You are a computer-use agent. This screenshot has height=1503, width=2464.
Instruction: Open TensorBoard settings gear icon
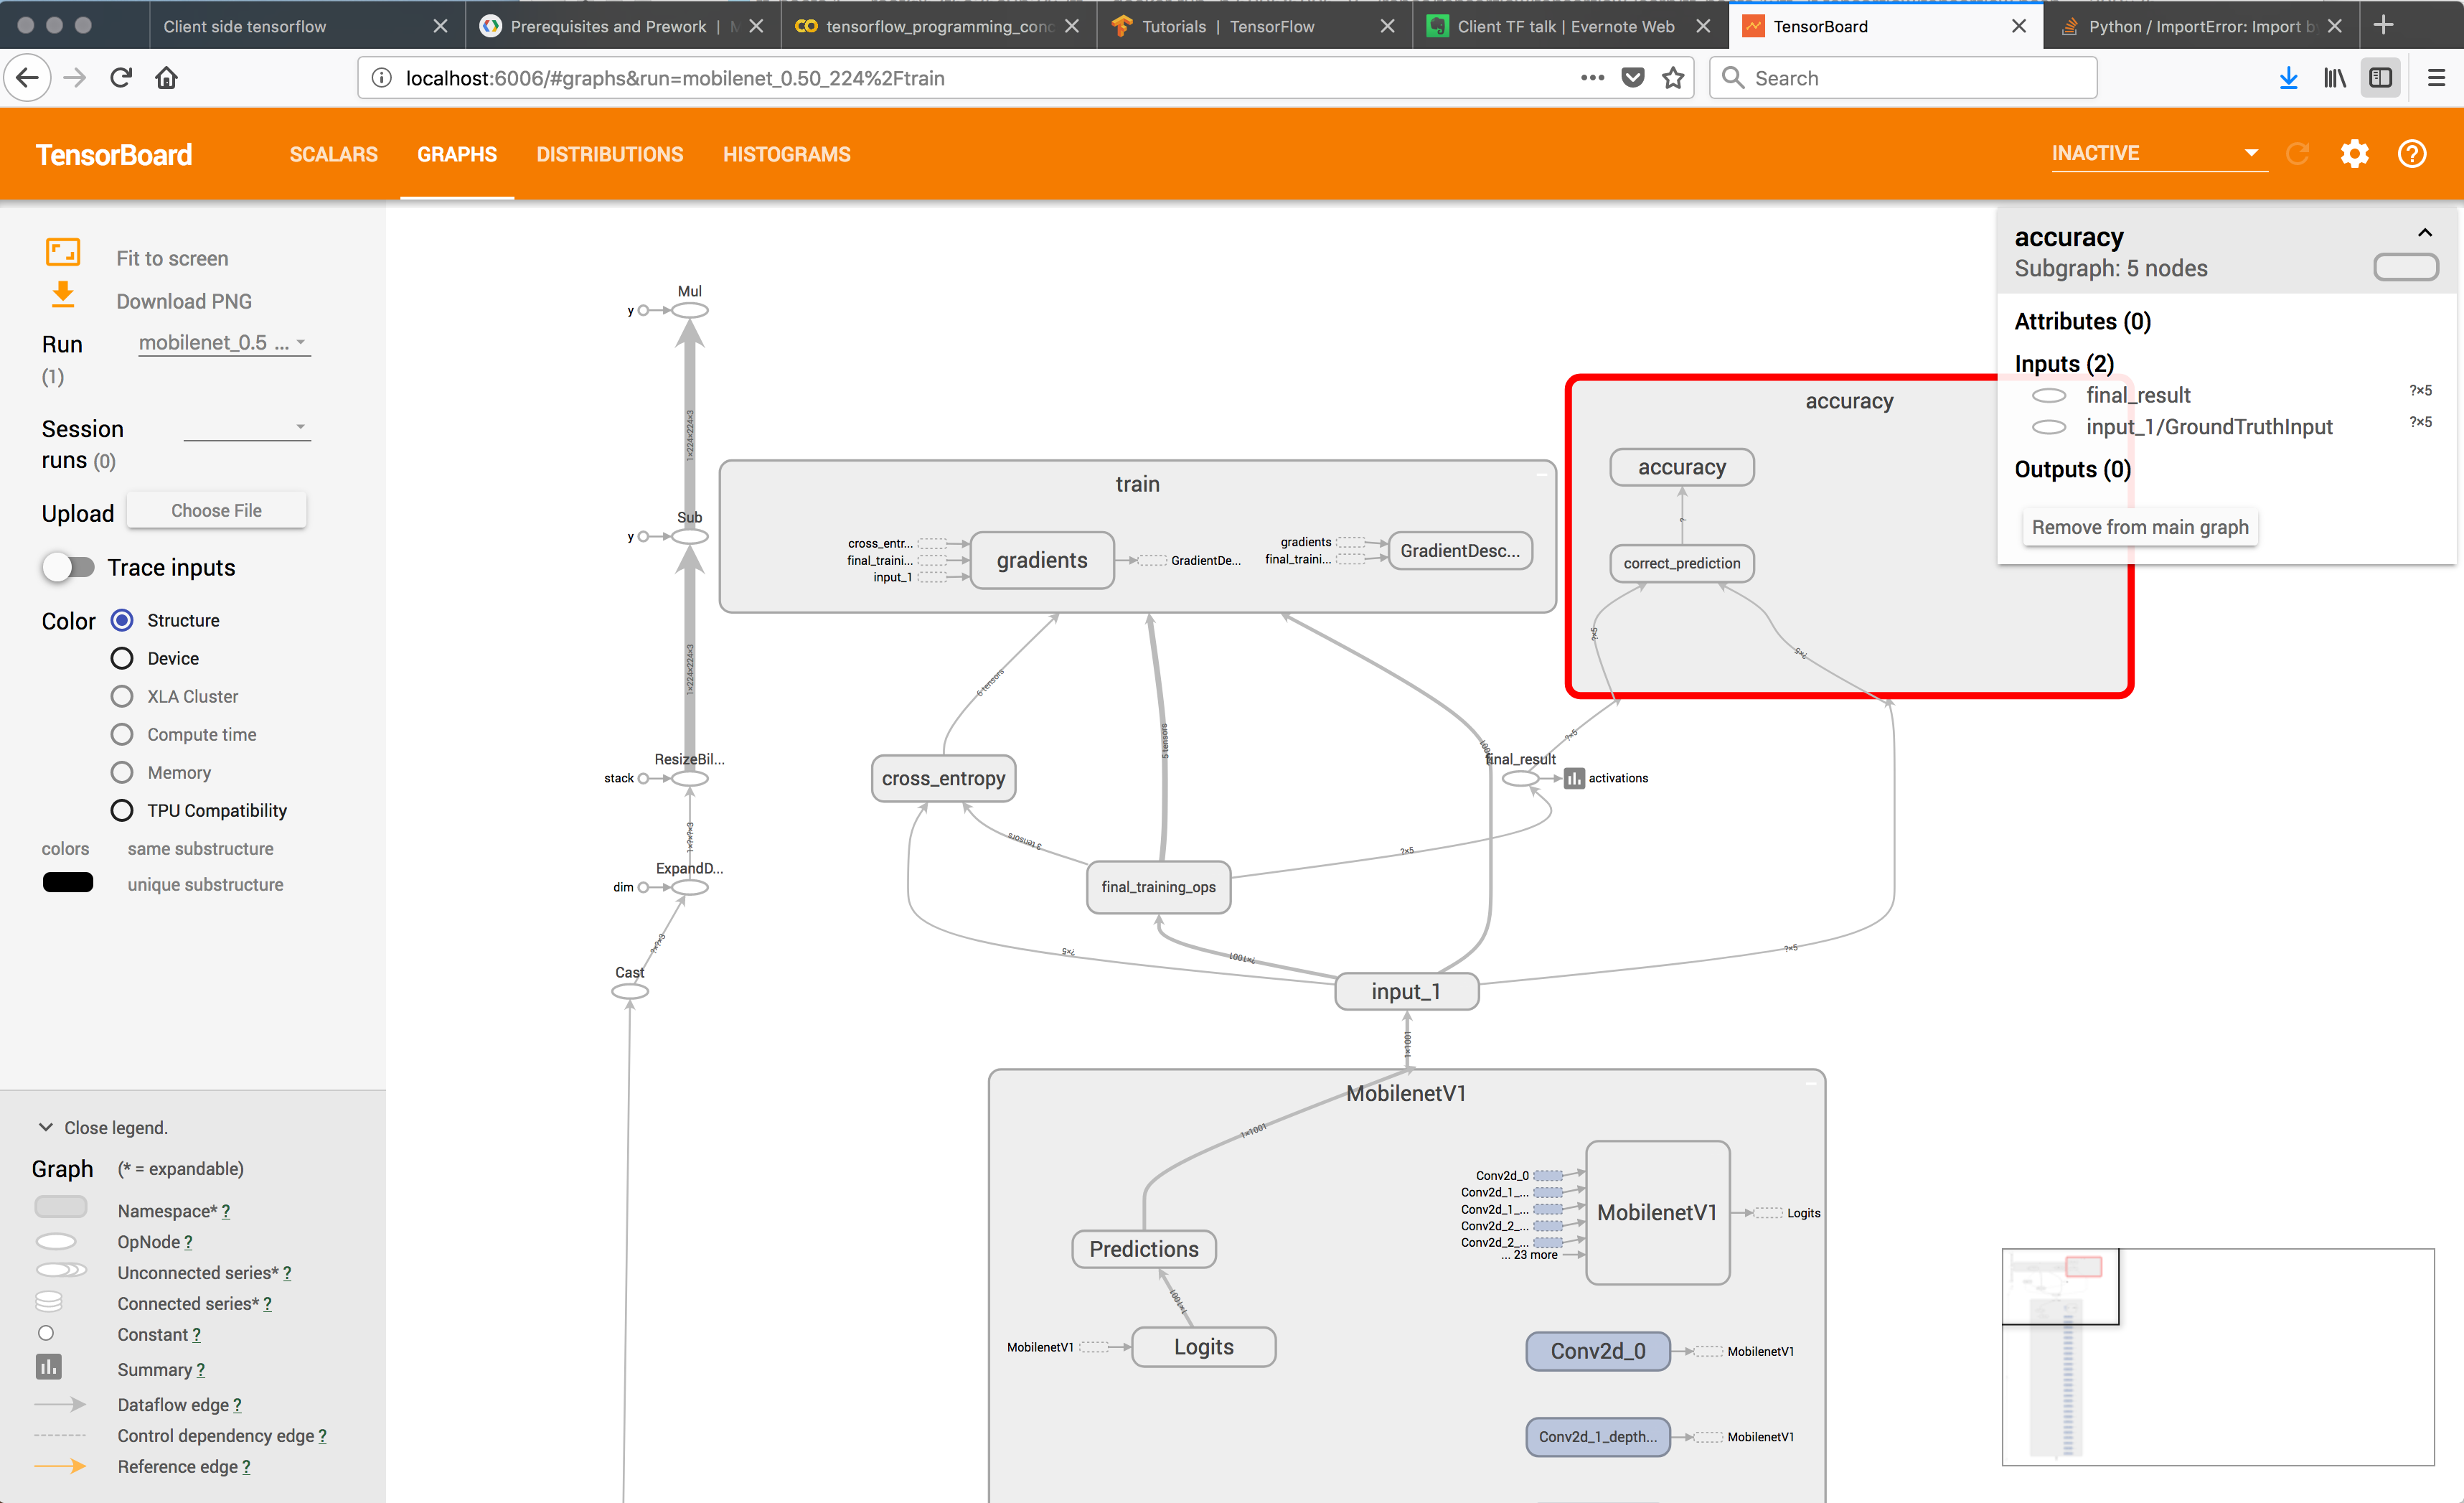pyautogui.click(x=2354, y=154)
